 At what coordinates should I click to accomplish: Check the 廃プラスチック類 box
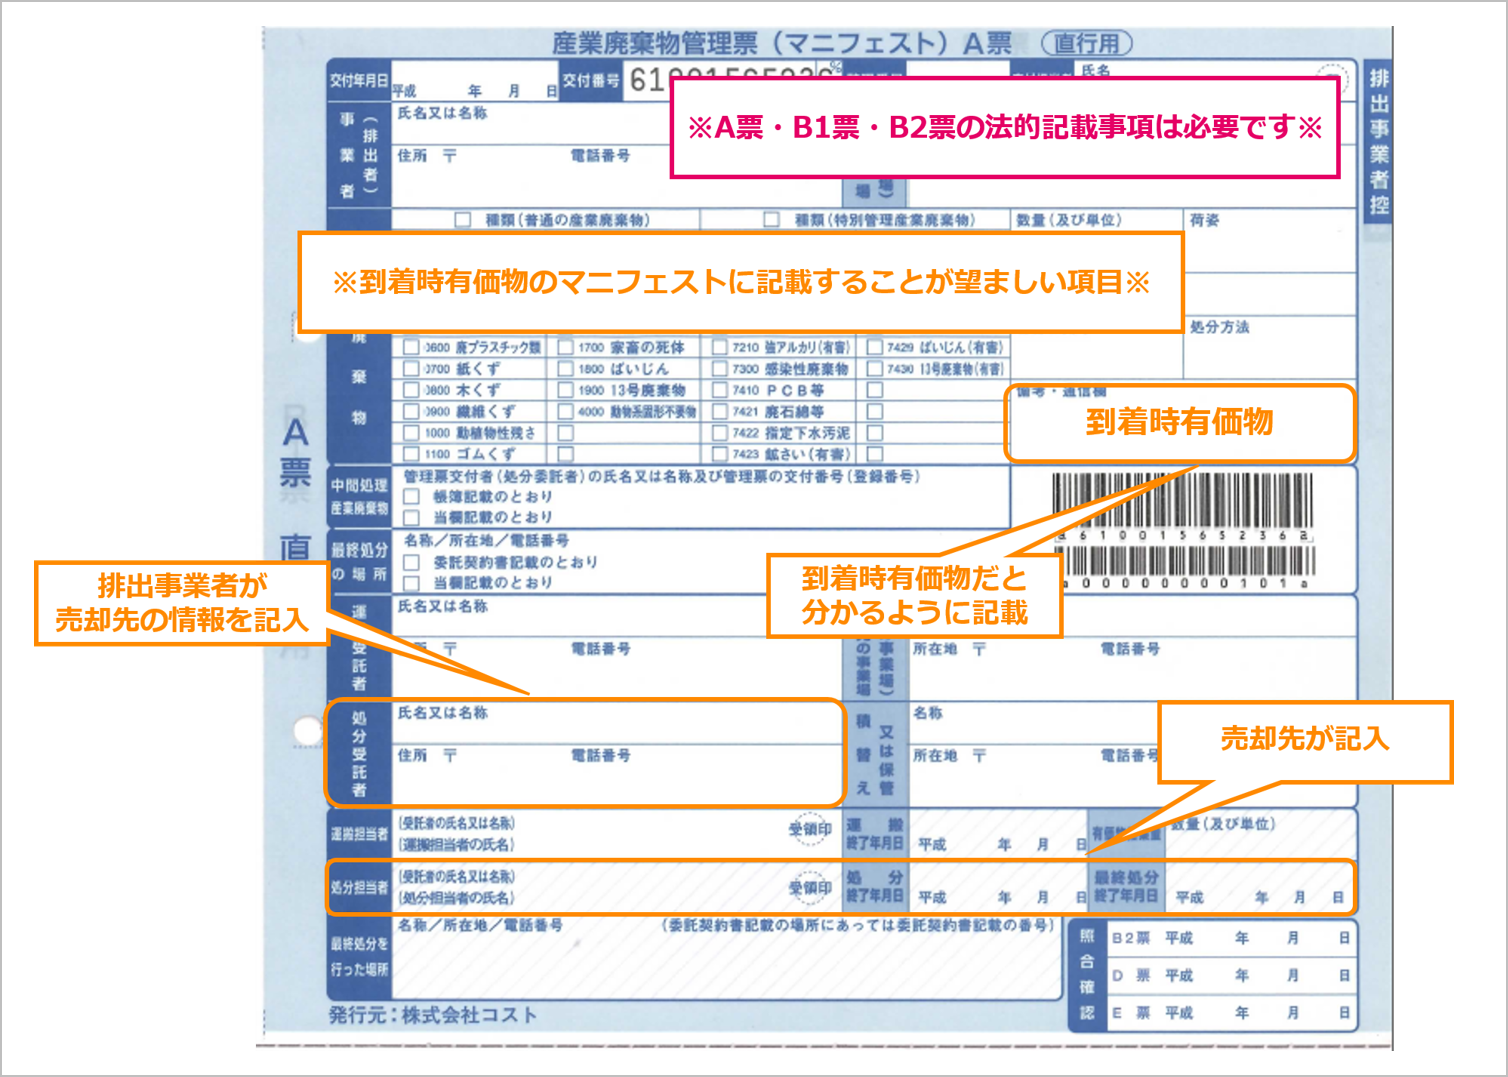click(x=411, y=347)
